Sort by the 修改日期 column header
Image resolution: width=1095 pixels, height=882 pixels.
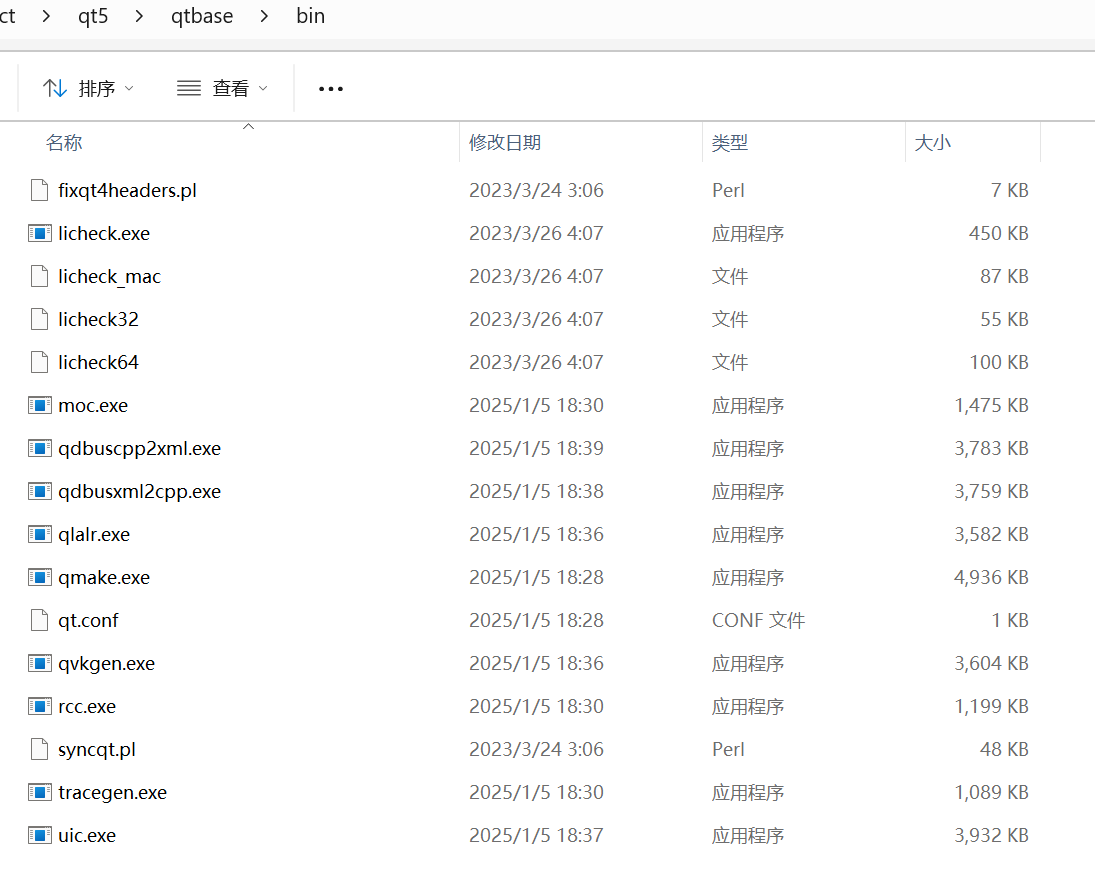[x=505, y=142]
